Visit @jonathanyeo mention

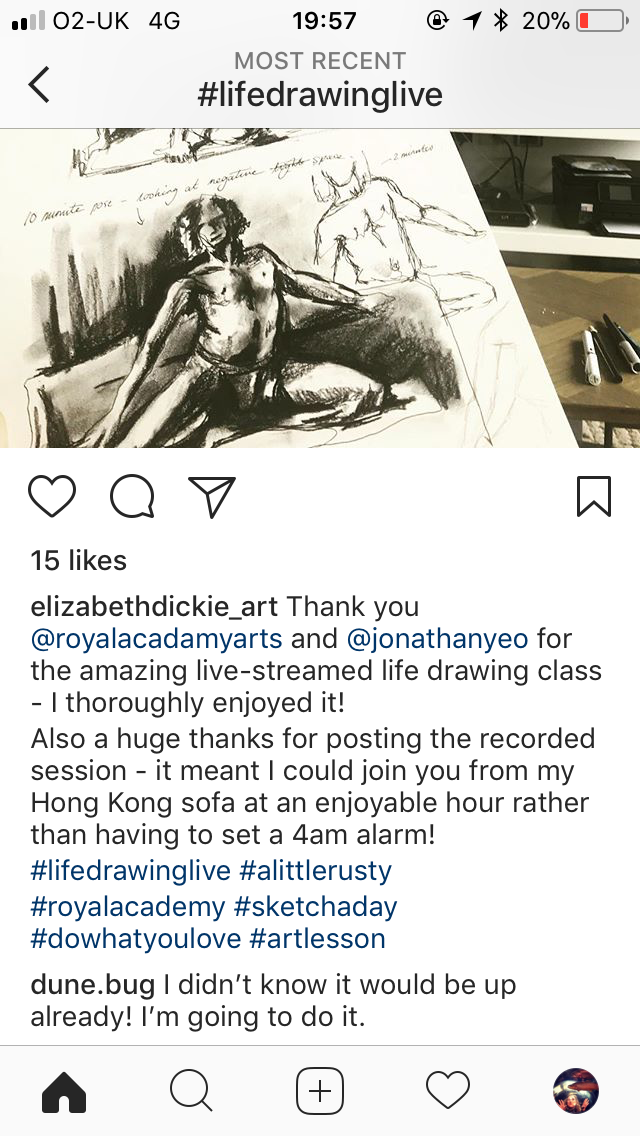tap(438, 639)
